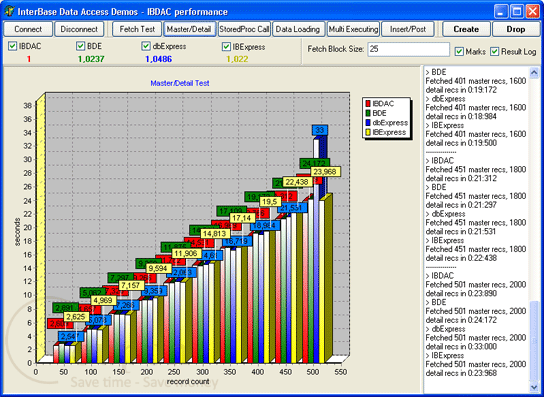Maximize the IBDAC performance window
Image resolution: width=544 pixels, height=397 pixels.
(x=517, y=11)
